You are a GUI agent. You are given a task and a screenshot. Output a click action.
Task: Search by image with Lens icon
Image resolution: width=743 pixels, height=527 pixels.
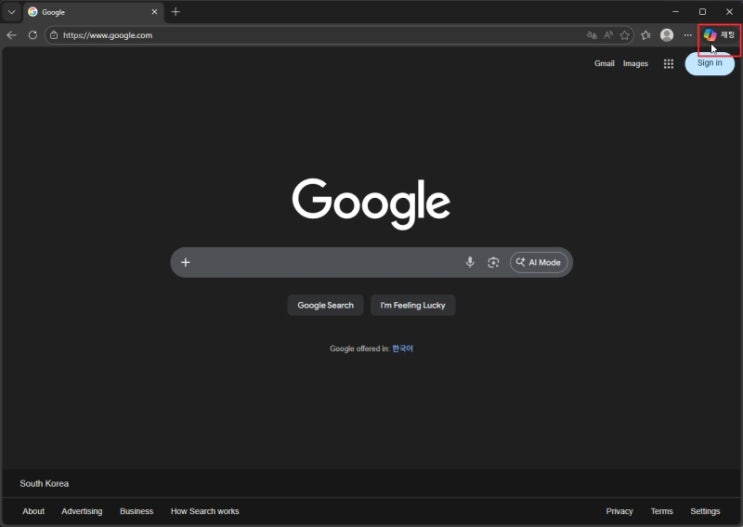point(493,262)
